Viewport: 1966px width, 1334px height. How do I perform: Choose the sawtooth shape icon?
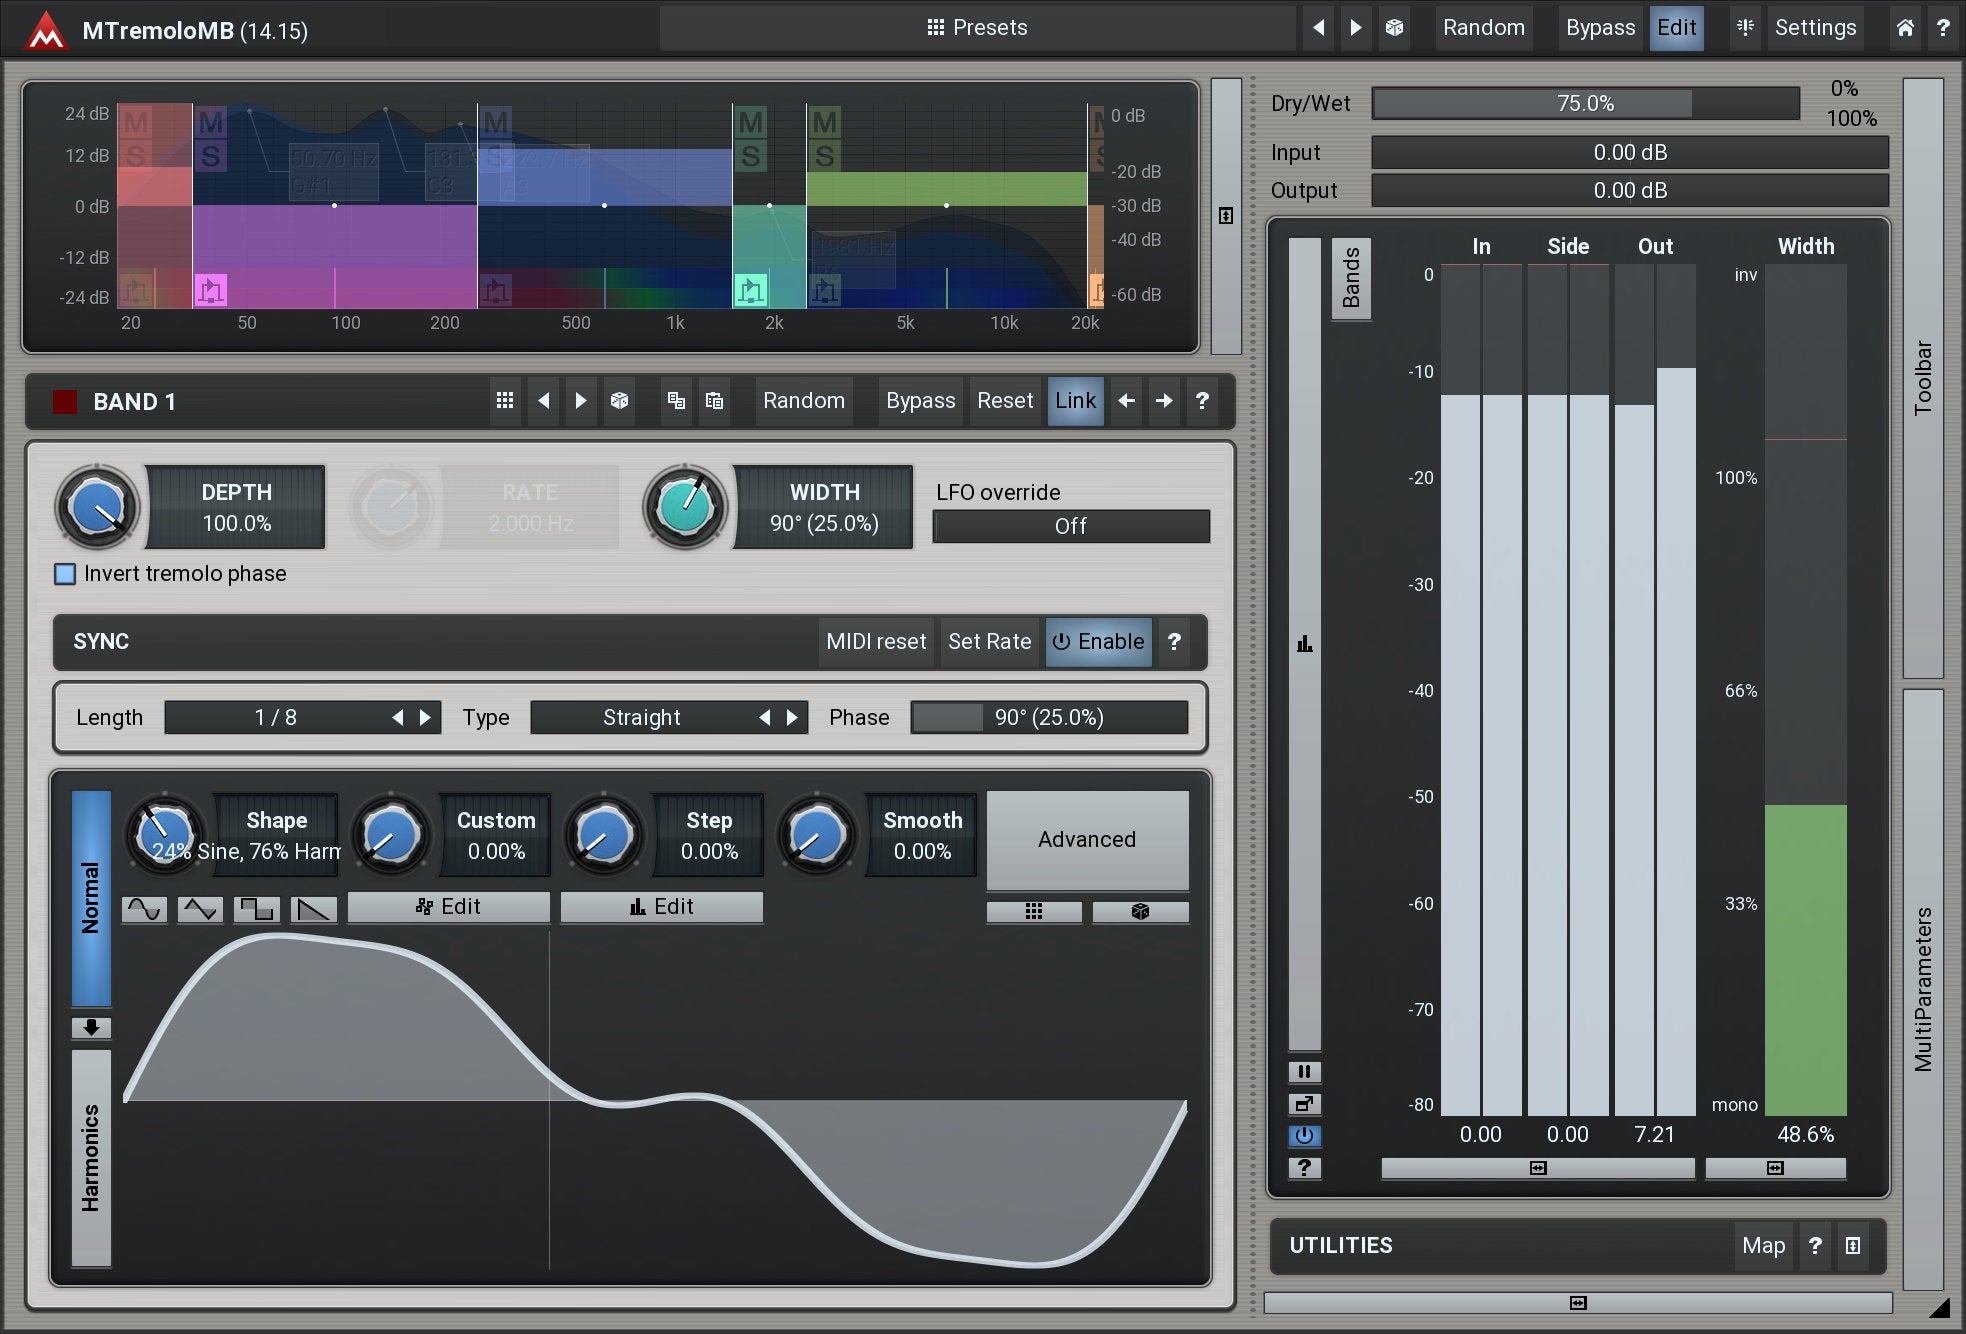tap(313, 908)
